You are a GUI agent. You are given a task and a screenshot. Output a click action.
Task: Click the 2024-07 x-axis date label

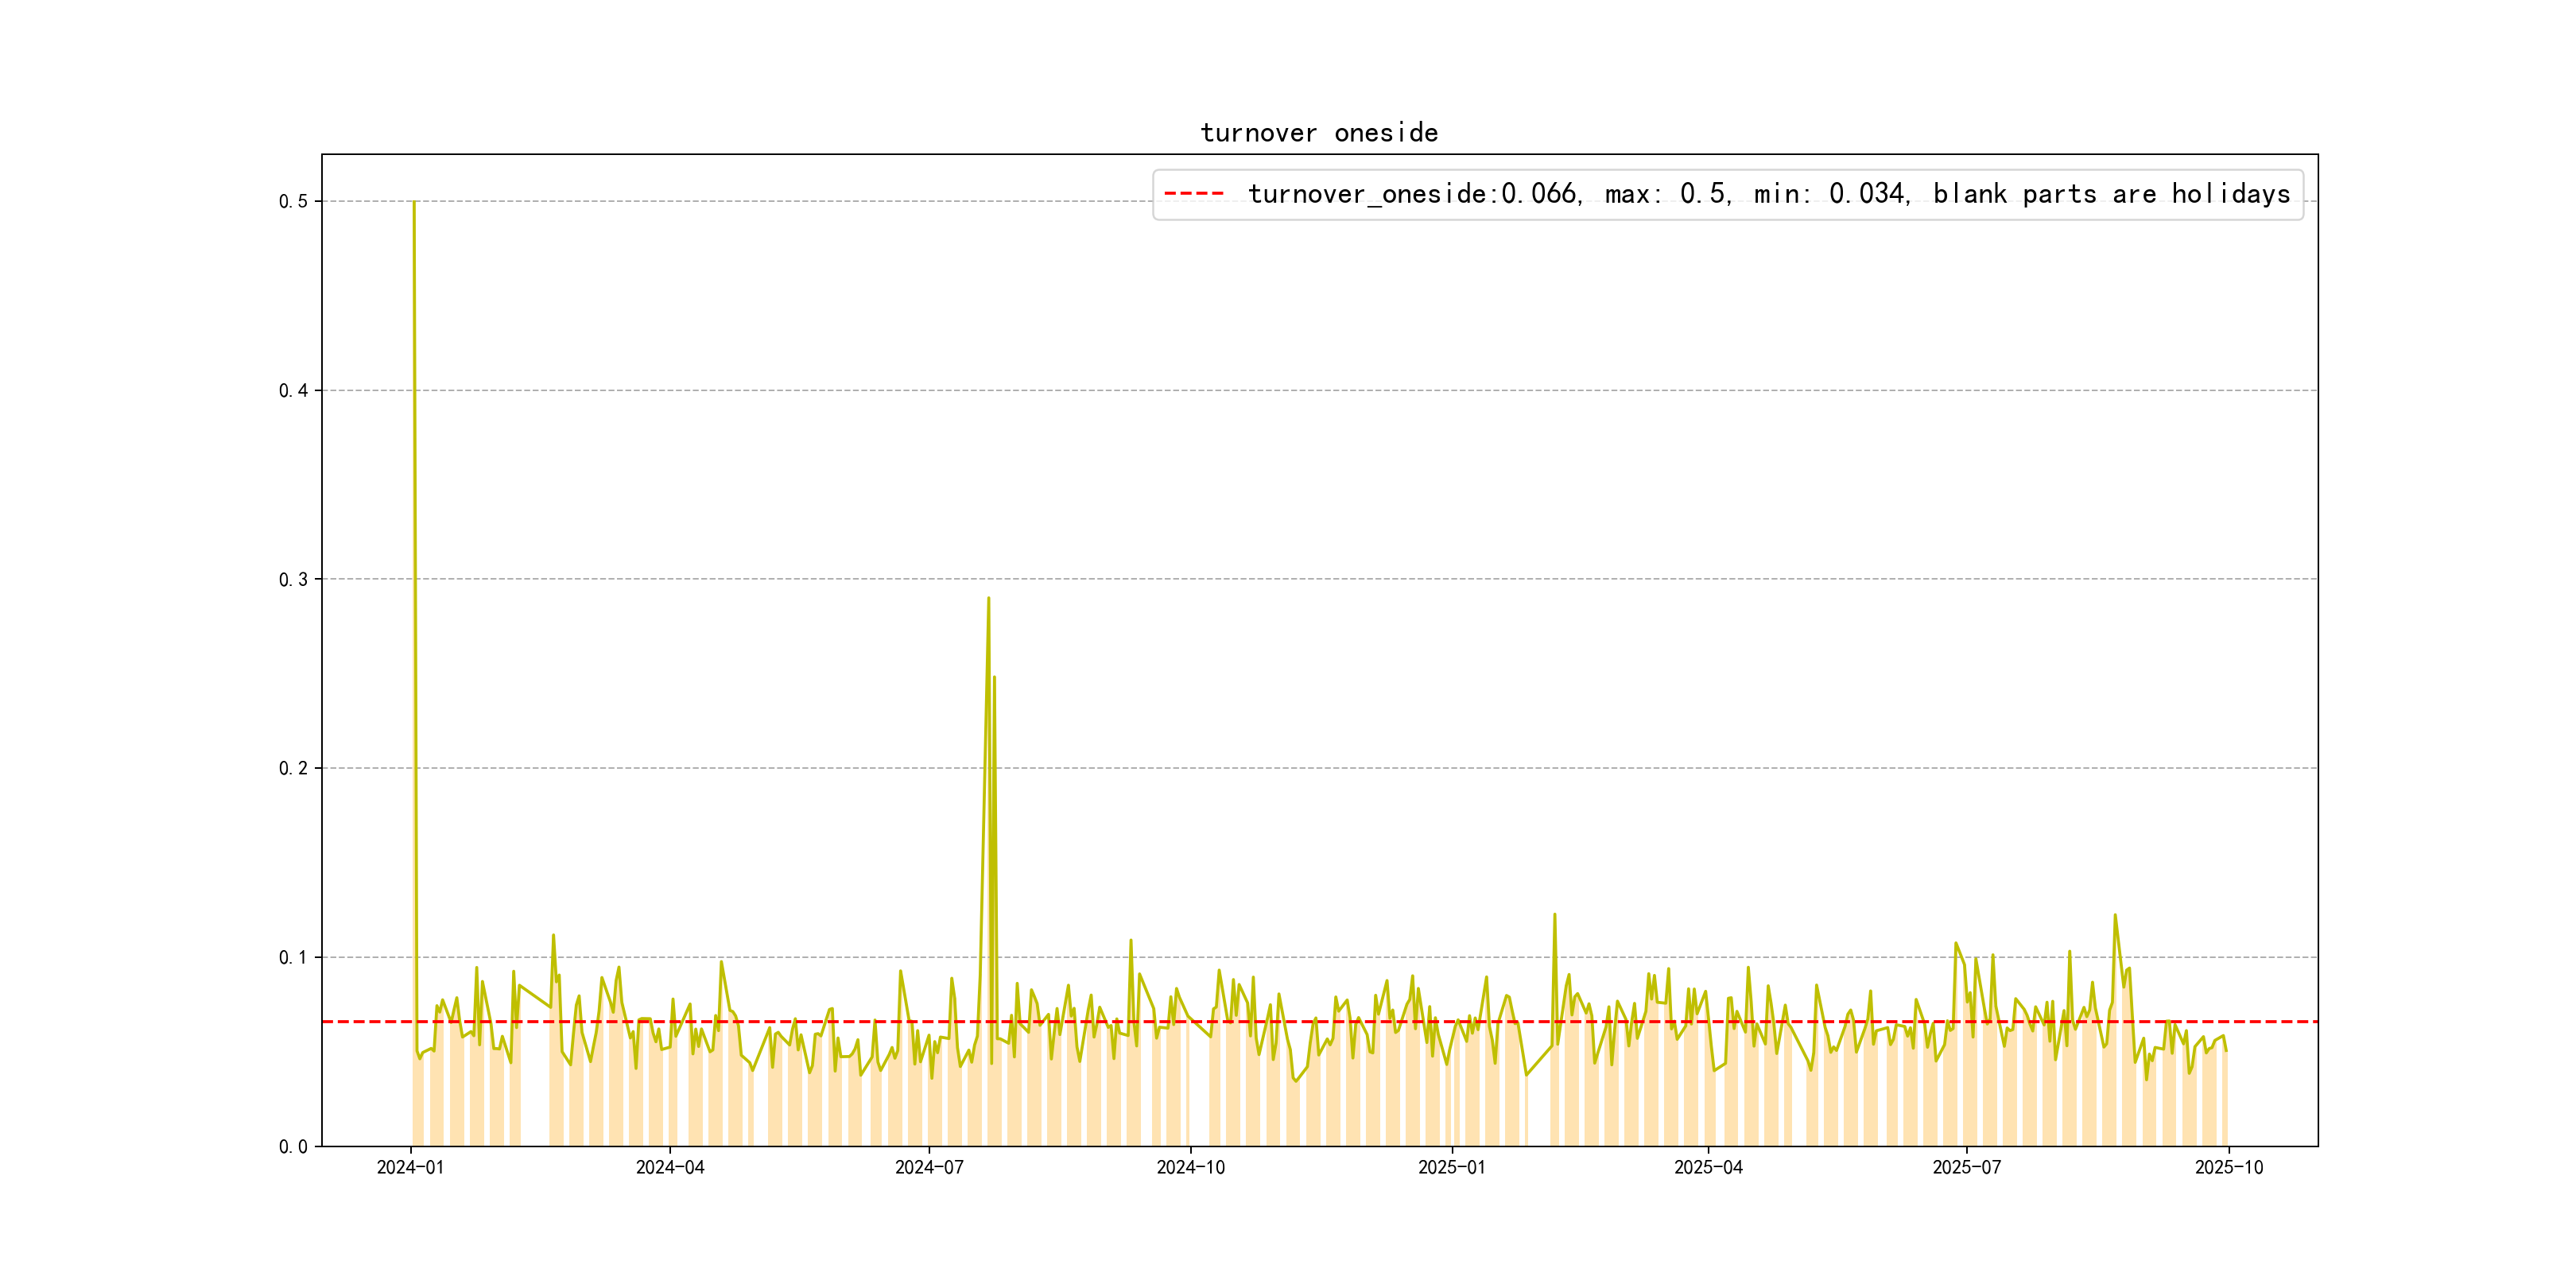pos(929,1168)
